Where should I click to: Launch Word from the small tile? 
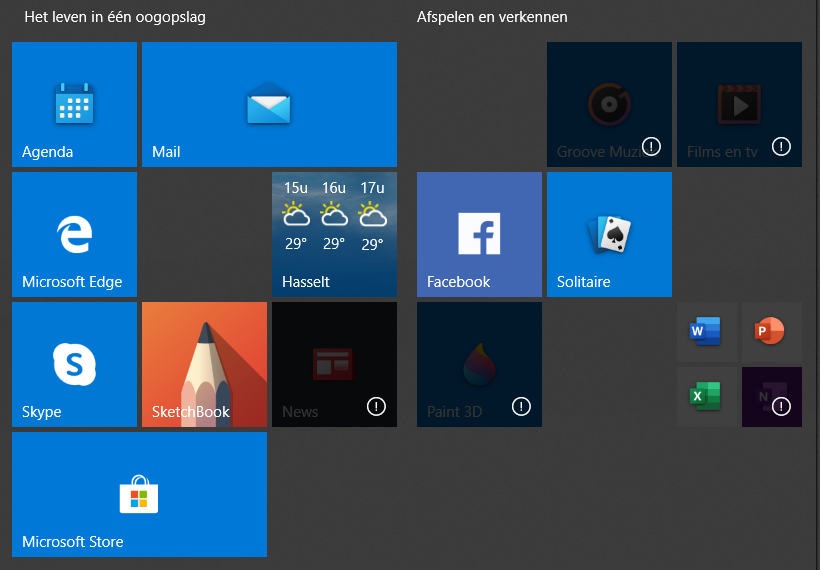click(x=707, y=332)
